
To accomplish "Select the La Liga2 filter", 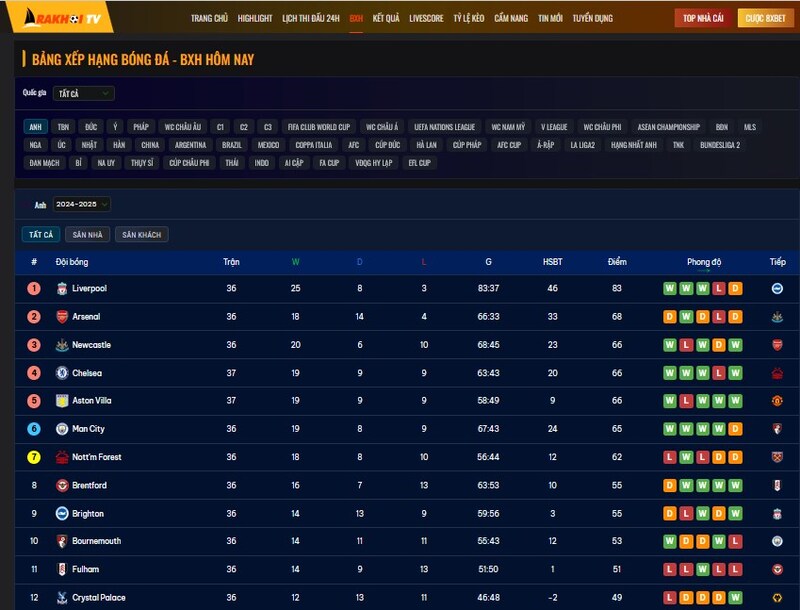I will (583, 145).
